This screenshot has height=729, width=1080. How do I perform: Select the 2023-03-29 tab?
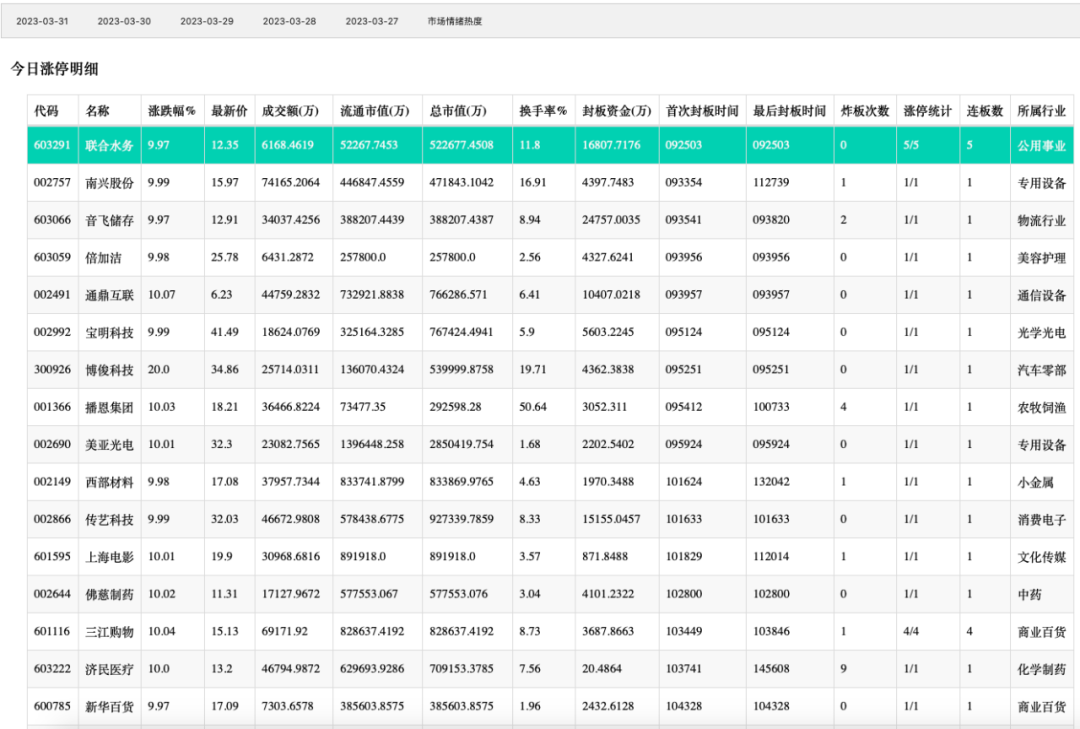point(207,21)
